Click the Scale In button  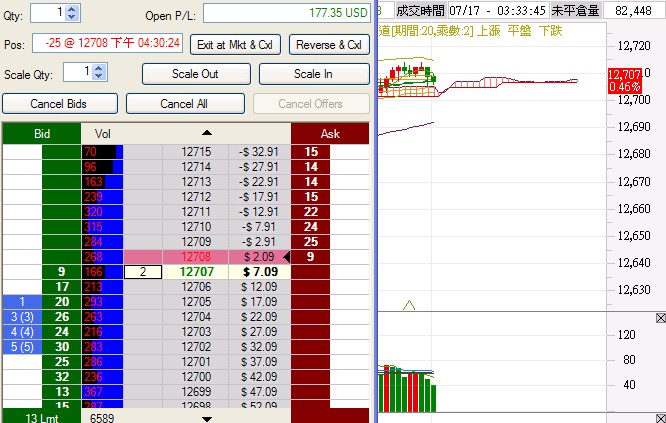click(x=314, y=74)
